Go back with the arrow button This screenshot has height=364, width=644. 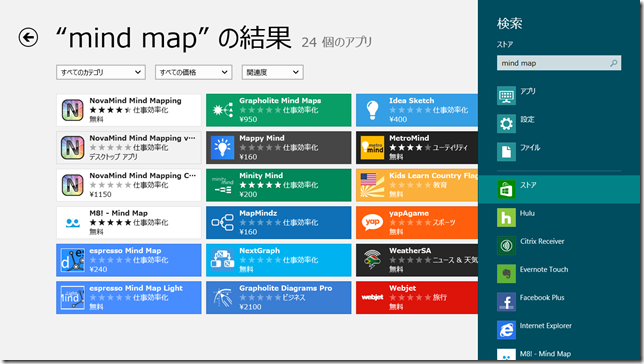click(x=28, y=37)
